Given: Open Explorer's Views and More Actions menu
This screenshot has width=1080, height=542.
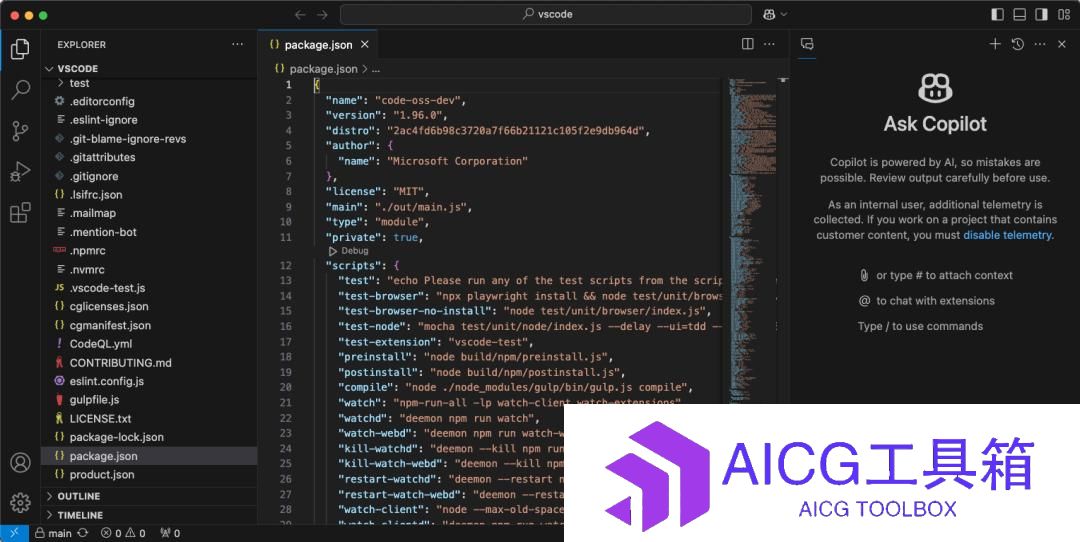Looking at the screenshot, I should click(238, 45).
